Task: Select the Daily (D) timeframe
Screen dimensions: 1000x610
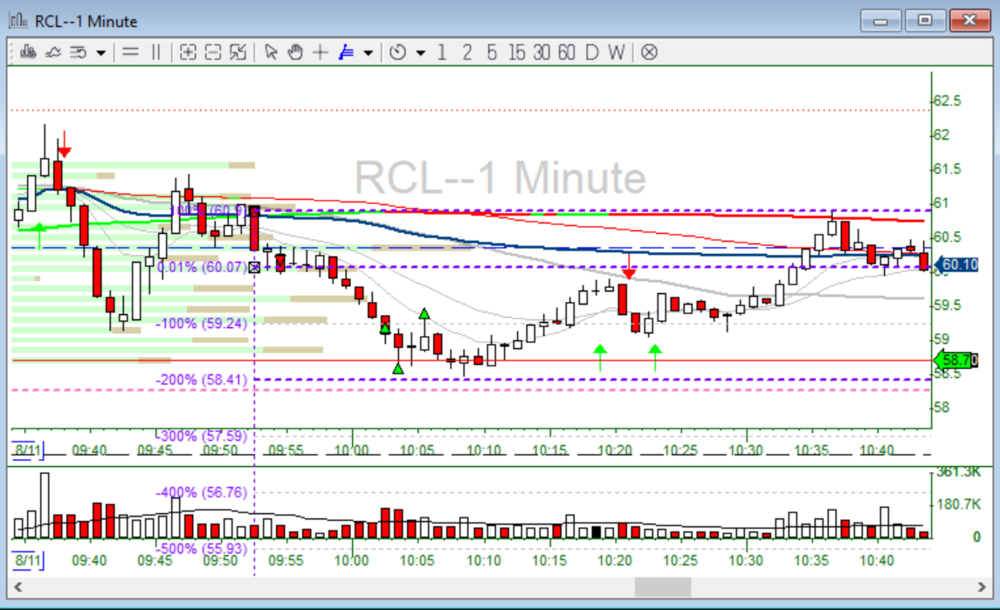Action: pos(591,52)
